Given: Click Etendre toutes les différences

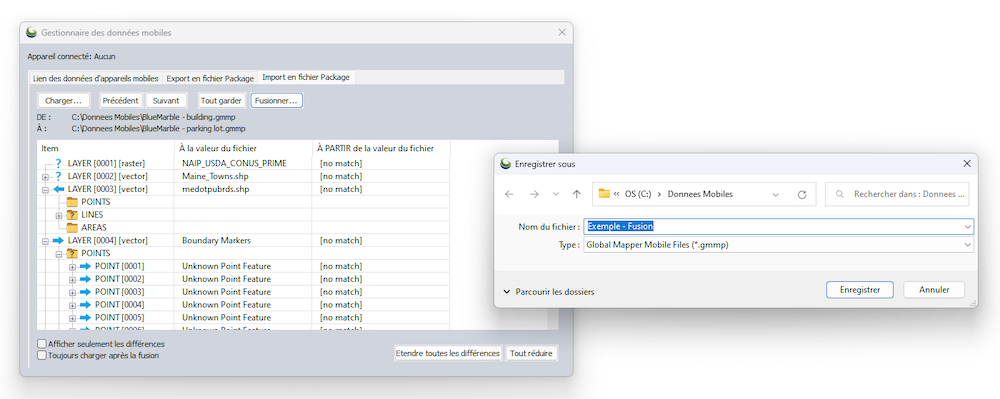Looking at the screenshot, I should (x=448, y=353).
